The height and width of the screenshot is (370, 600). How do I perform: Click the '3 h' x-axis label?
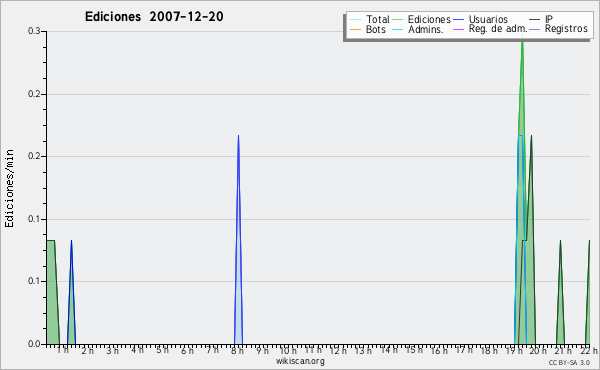coord(112,350)
